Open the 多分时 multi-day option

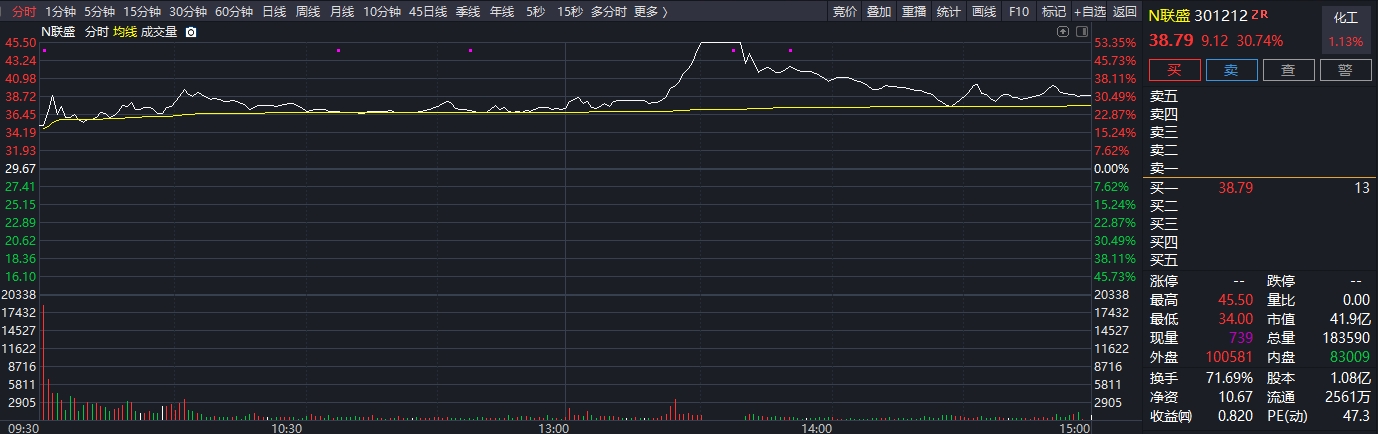tap(608, 12)
